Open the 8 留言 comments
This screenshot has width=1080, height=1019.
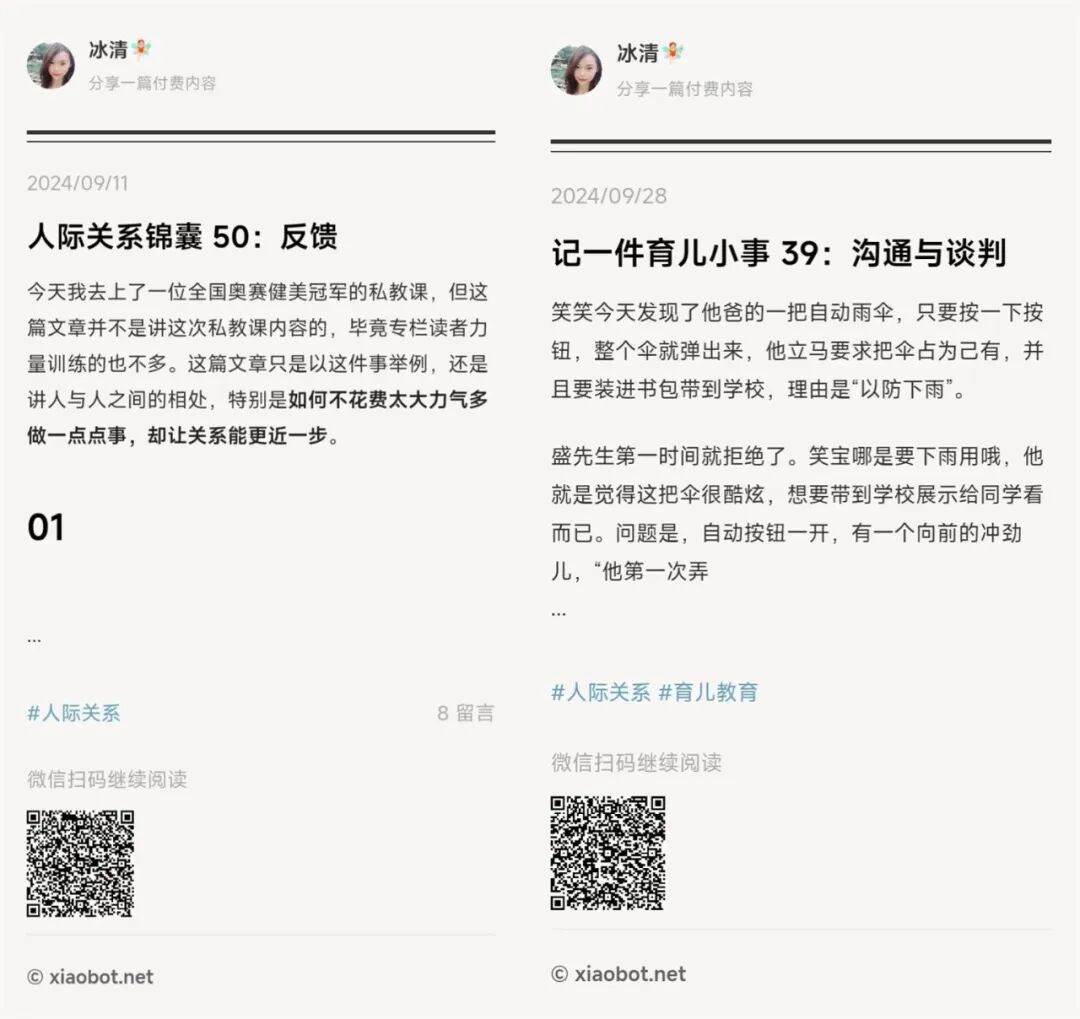point(466,713)
